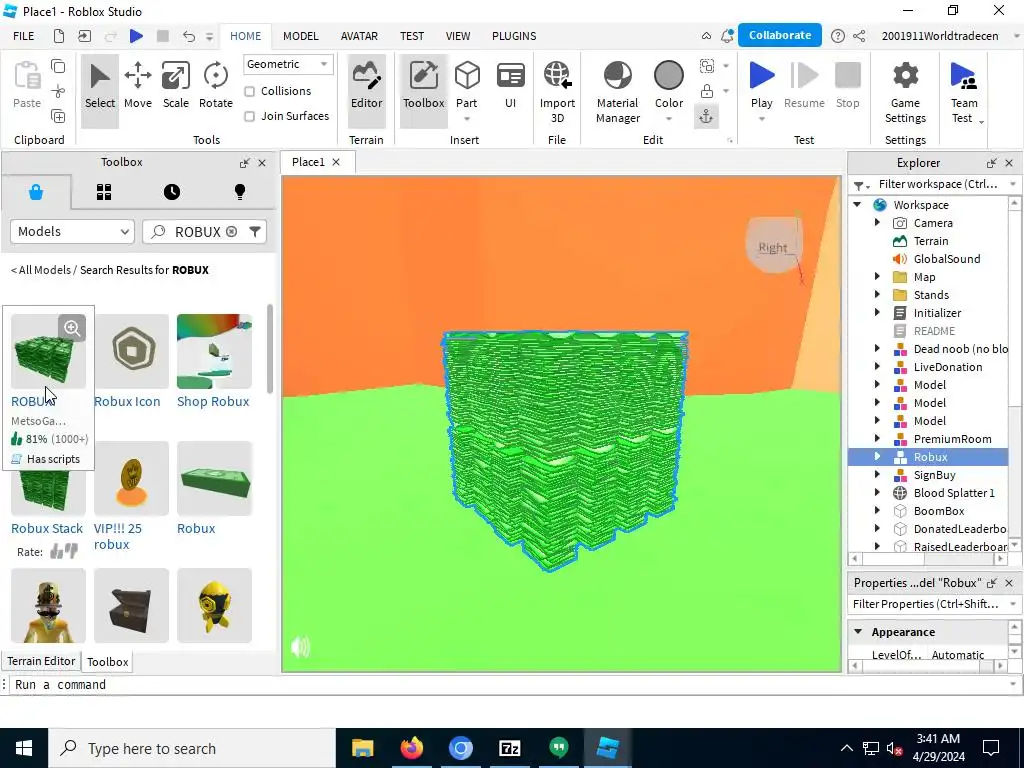
Task: Choose the Rotate tool
Action: click(x=216, y=86)
